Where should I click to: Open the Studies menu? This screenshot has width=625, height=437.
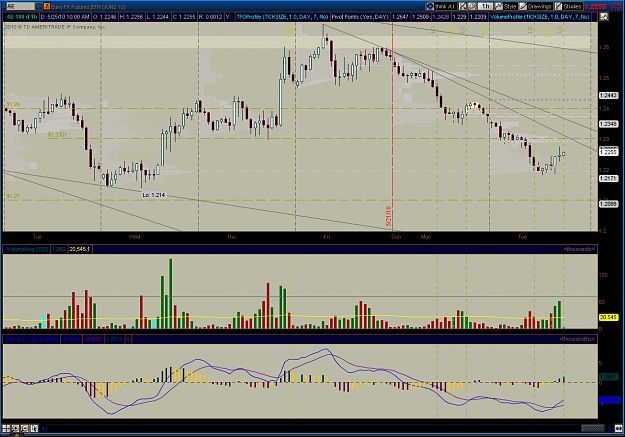(x=568, y=6)
